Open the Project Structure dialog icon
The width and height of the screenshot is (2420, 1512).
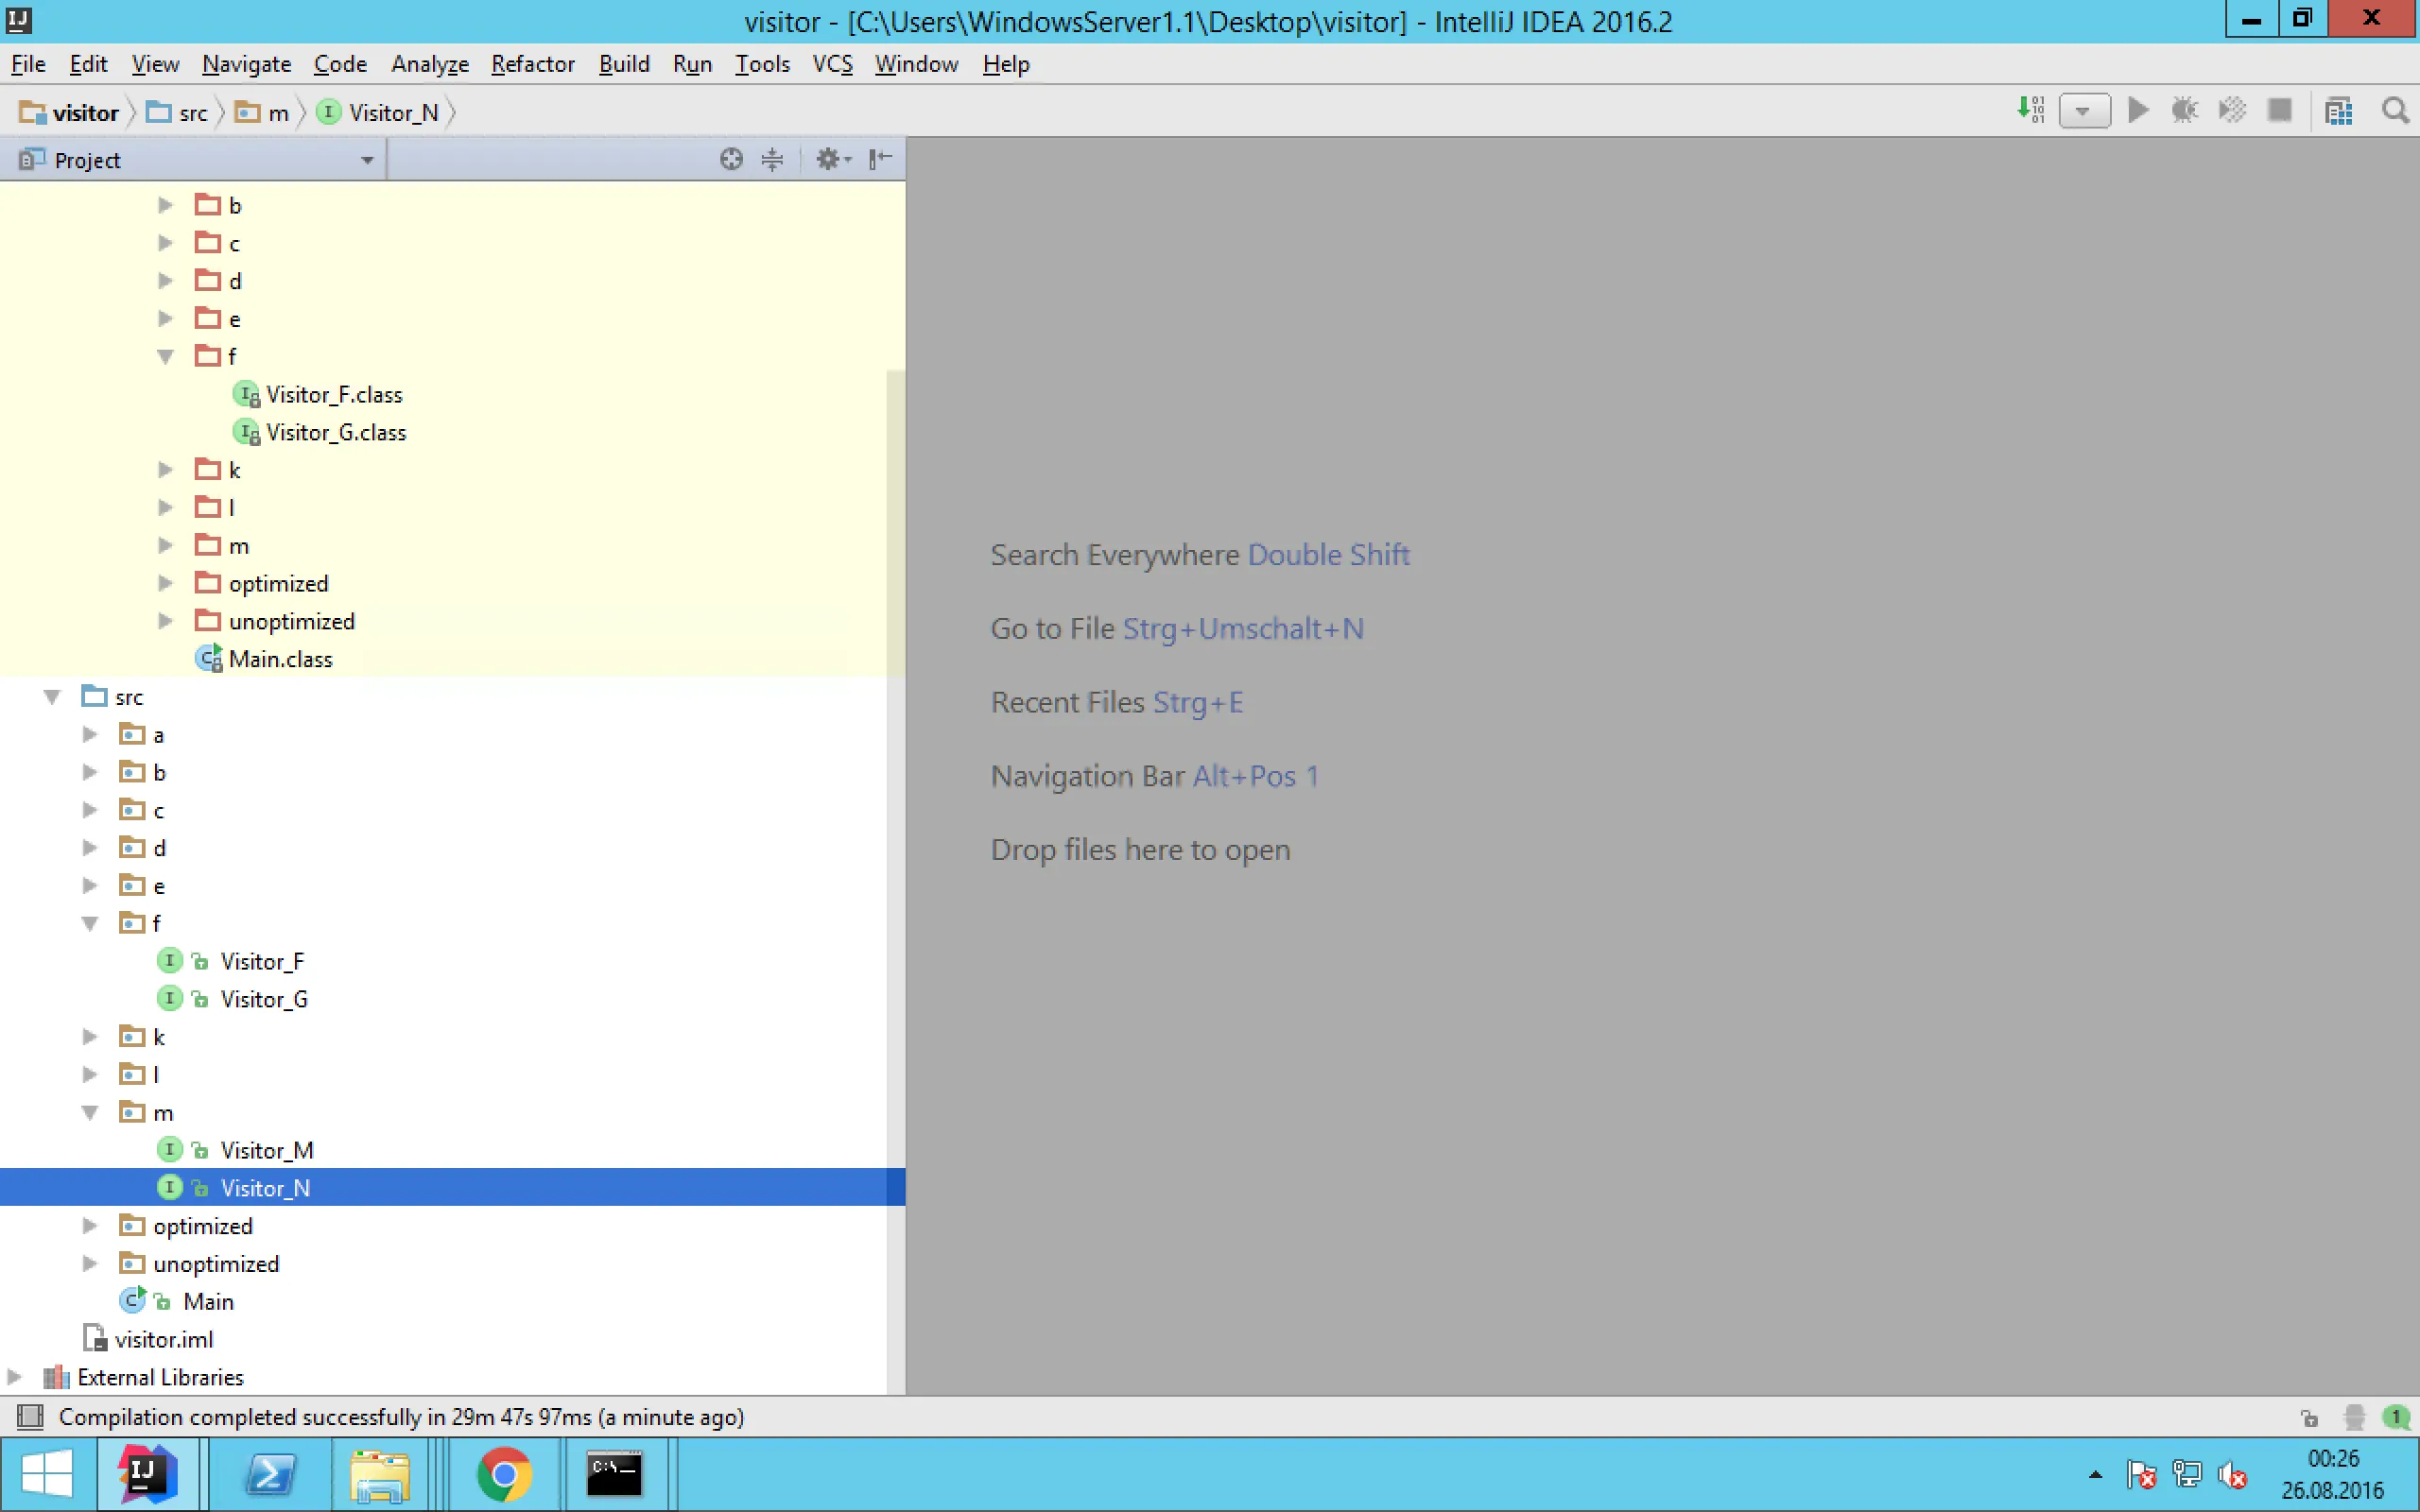coord(2338,111)
